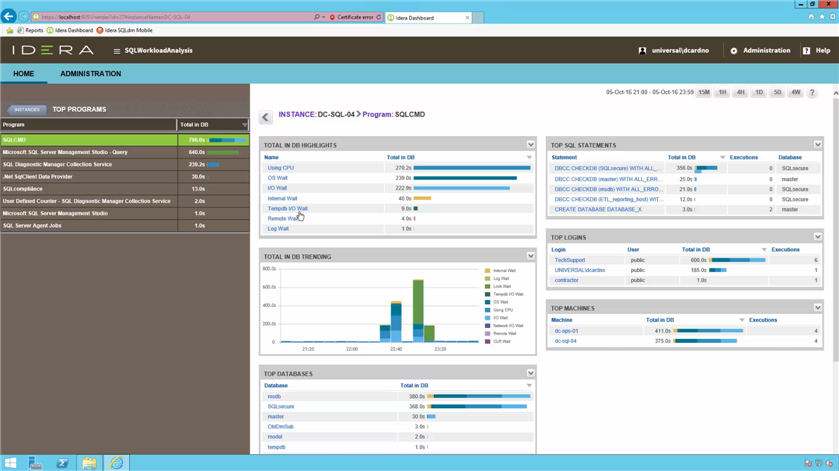The image size is (839, 471).
Task: Click Lock Wait legend color swatch
Action: coord(487,286)
